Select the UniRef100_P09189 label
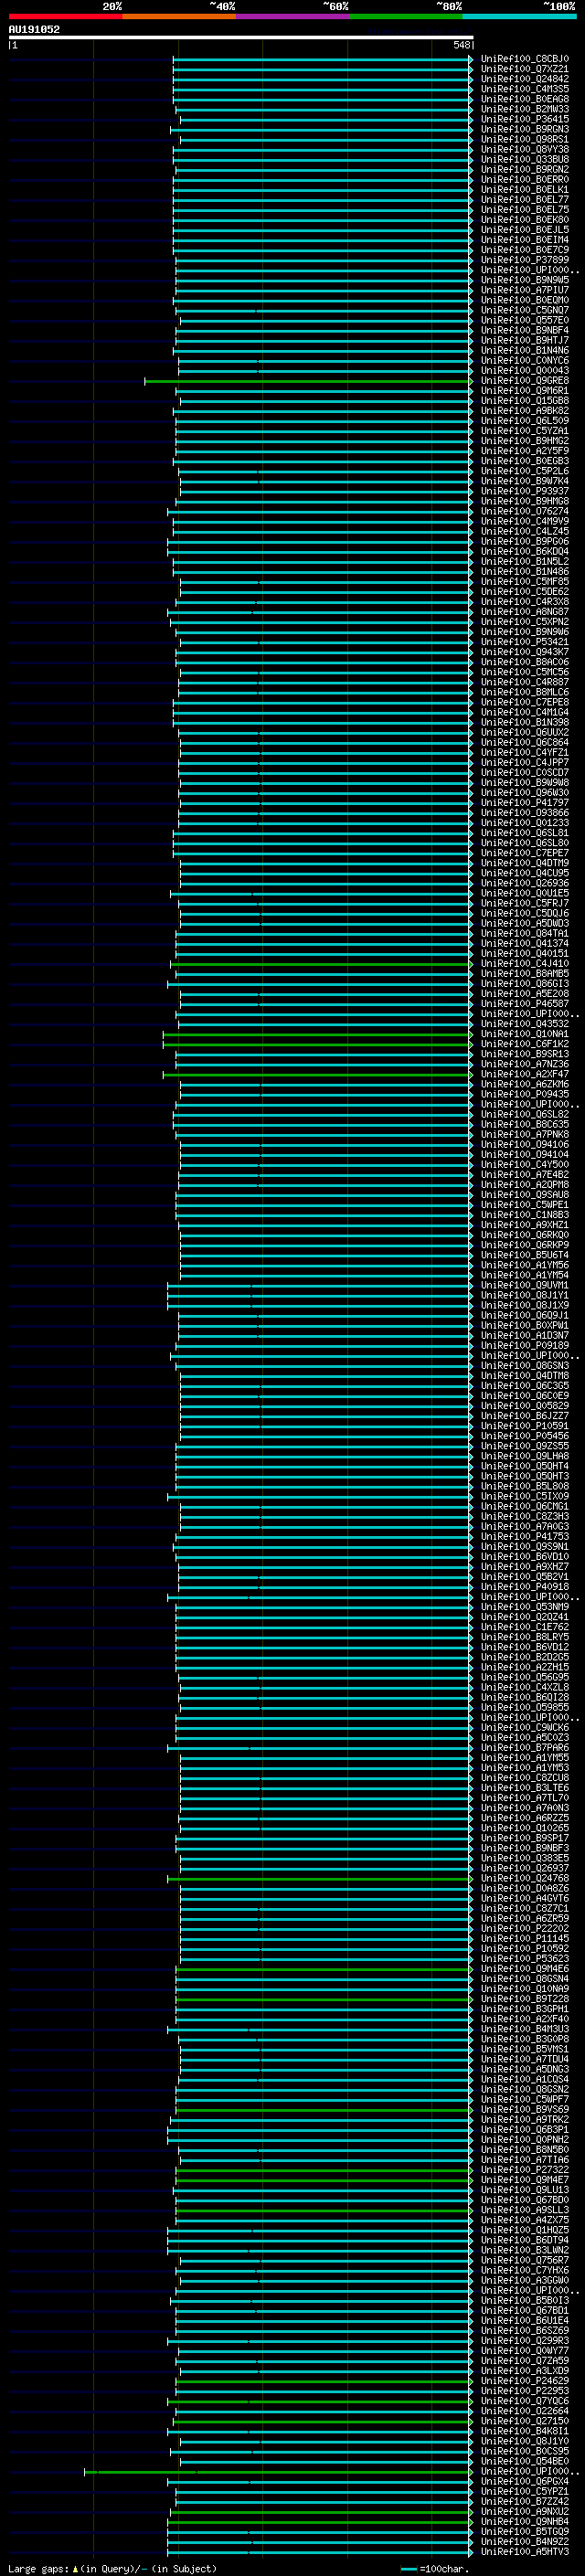Screen dimensions: 585x2576 pyautogui.click(x=524, y=1346)
